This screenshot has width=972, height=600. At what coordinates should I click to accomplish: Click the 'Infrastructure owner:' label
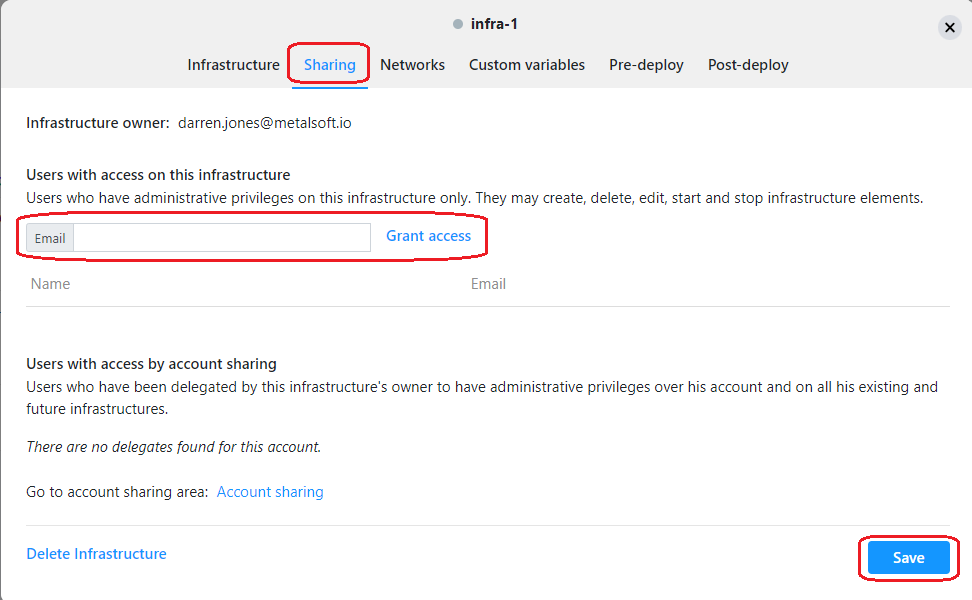click(97, 123)
